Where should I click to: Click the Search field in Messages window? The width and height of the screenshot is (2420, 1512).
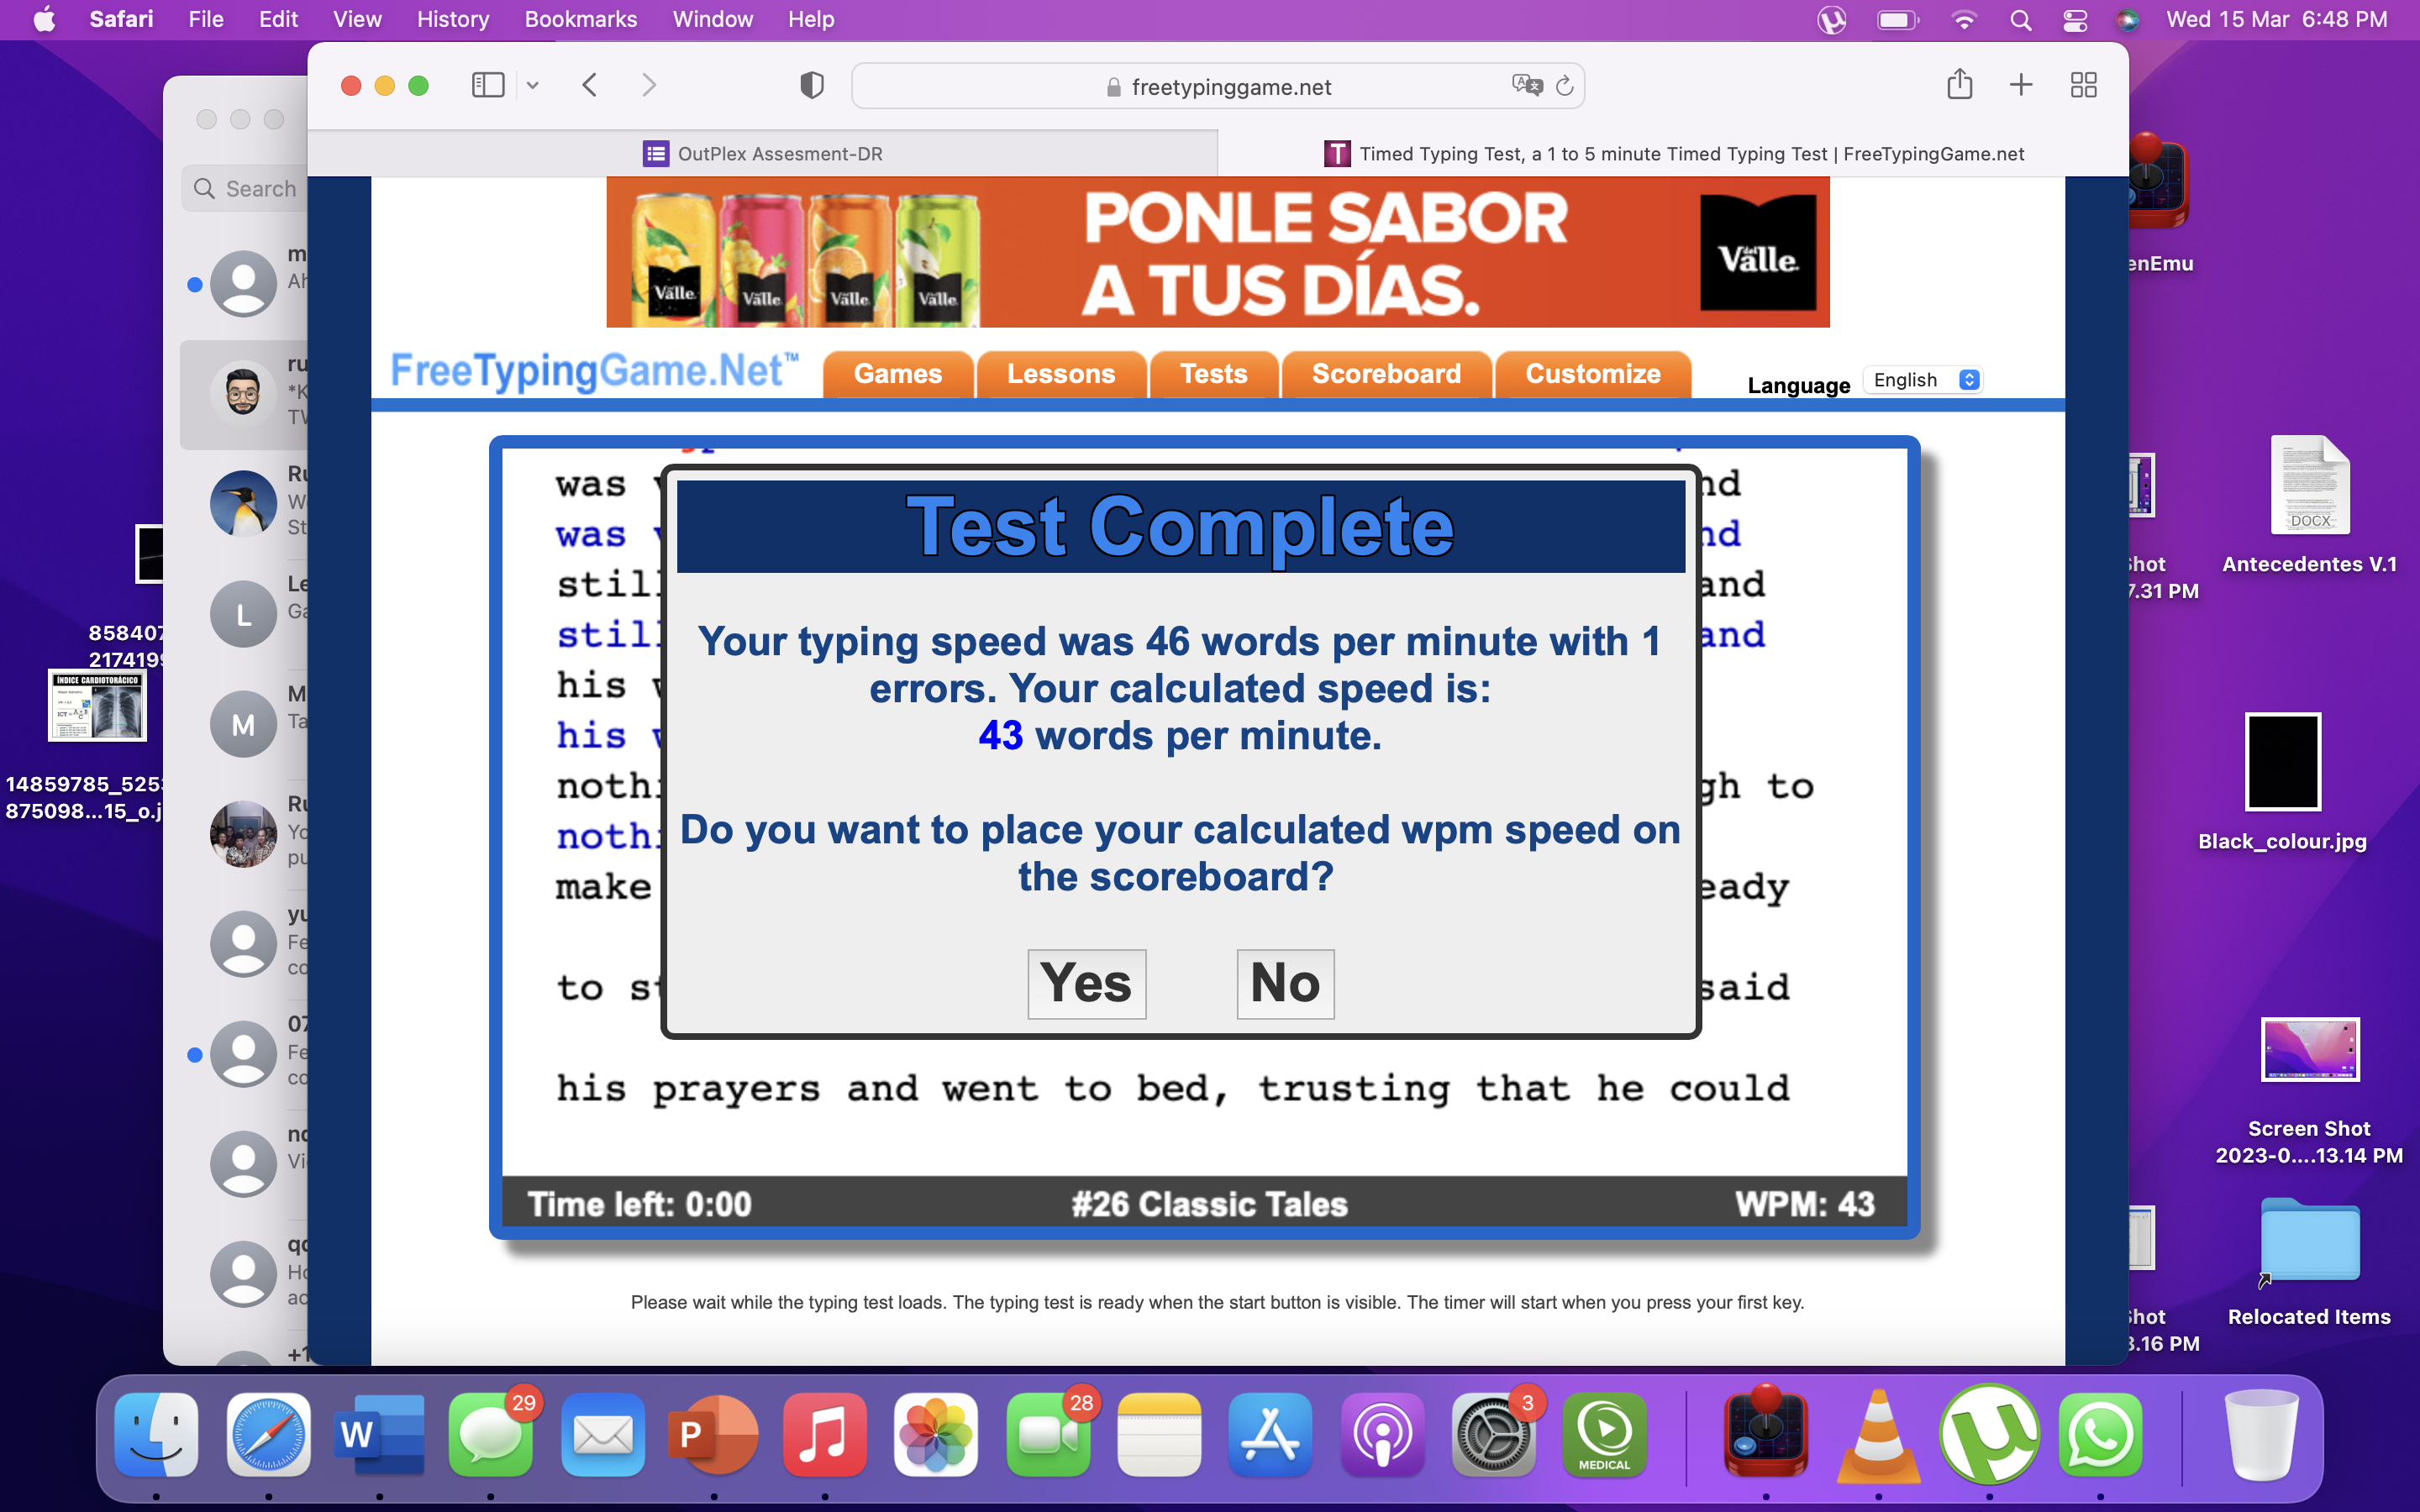point(245,188)
